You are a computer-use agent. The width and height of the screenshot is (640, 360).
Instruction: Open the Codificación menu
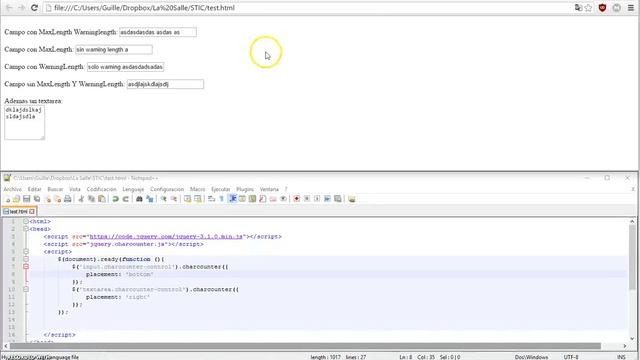pos(102,189)
